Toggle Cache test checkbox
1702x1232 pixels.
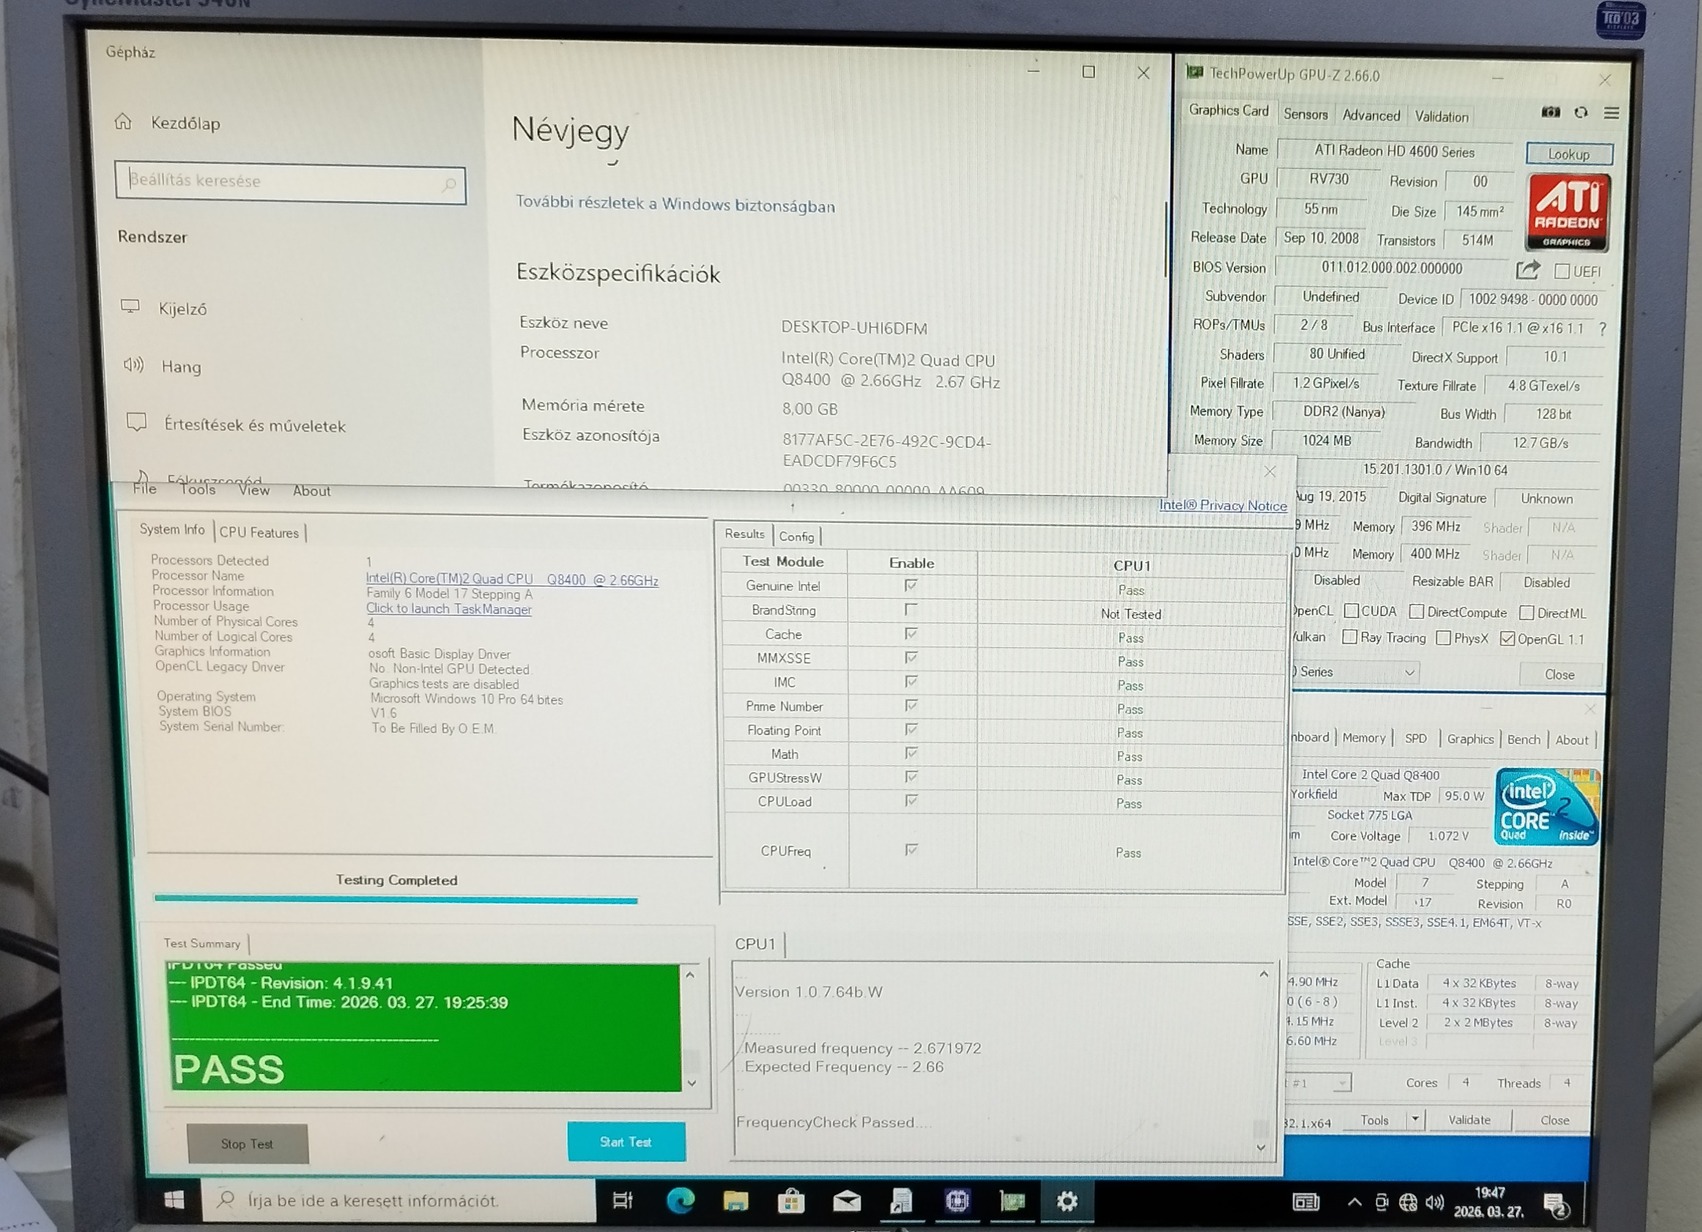click(911, 633)
